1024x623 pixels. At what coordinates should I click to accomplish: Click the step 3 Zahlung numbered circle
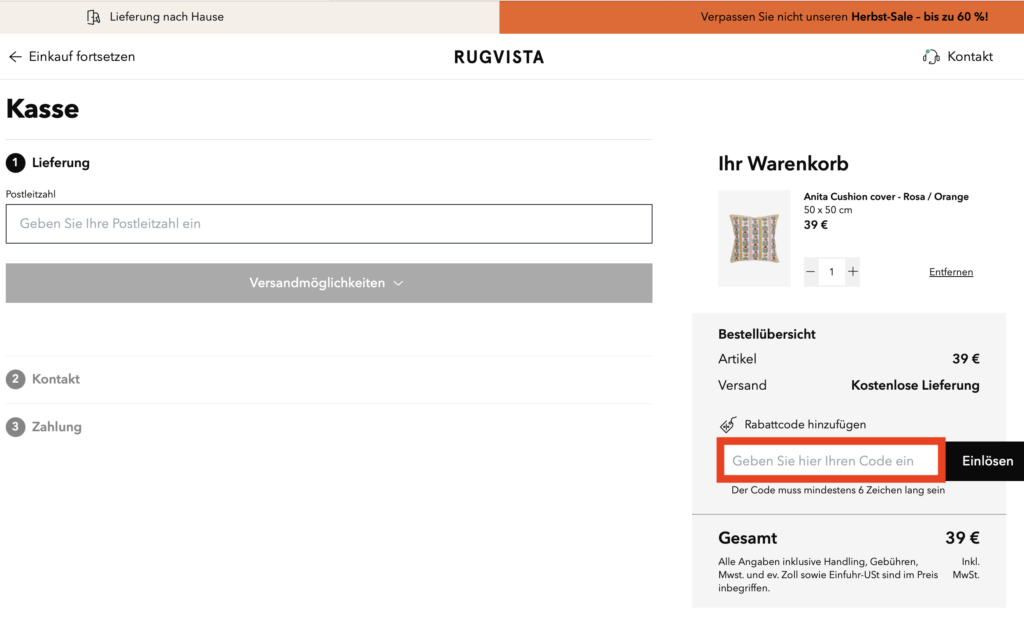click(14, 426)
